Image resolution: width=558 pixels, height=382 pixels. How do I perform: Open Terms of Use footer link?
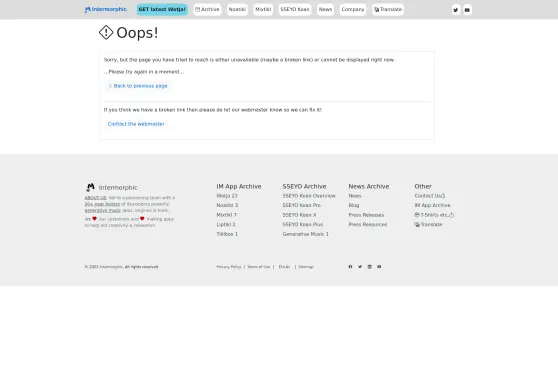click(259, 267)
